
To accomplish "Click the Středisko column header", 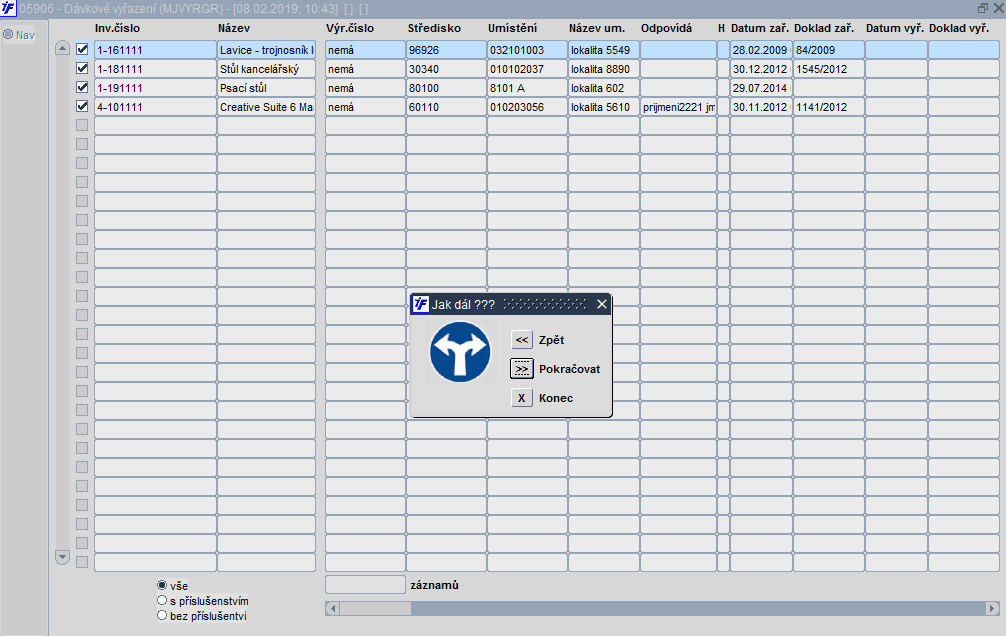I will point(434,28).
